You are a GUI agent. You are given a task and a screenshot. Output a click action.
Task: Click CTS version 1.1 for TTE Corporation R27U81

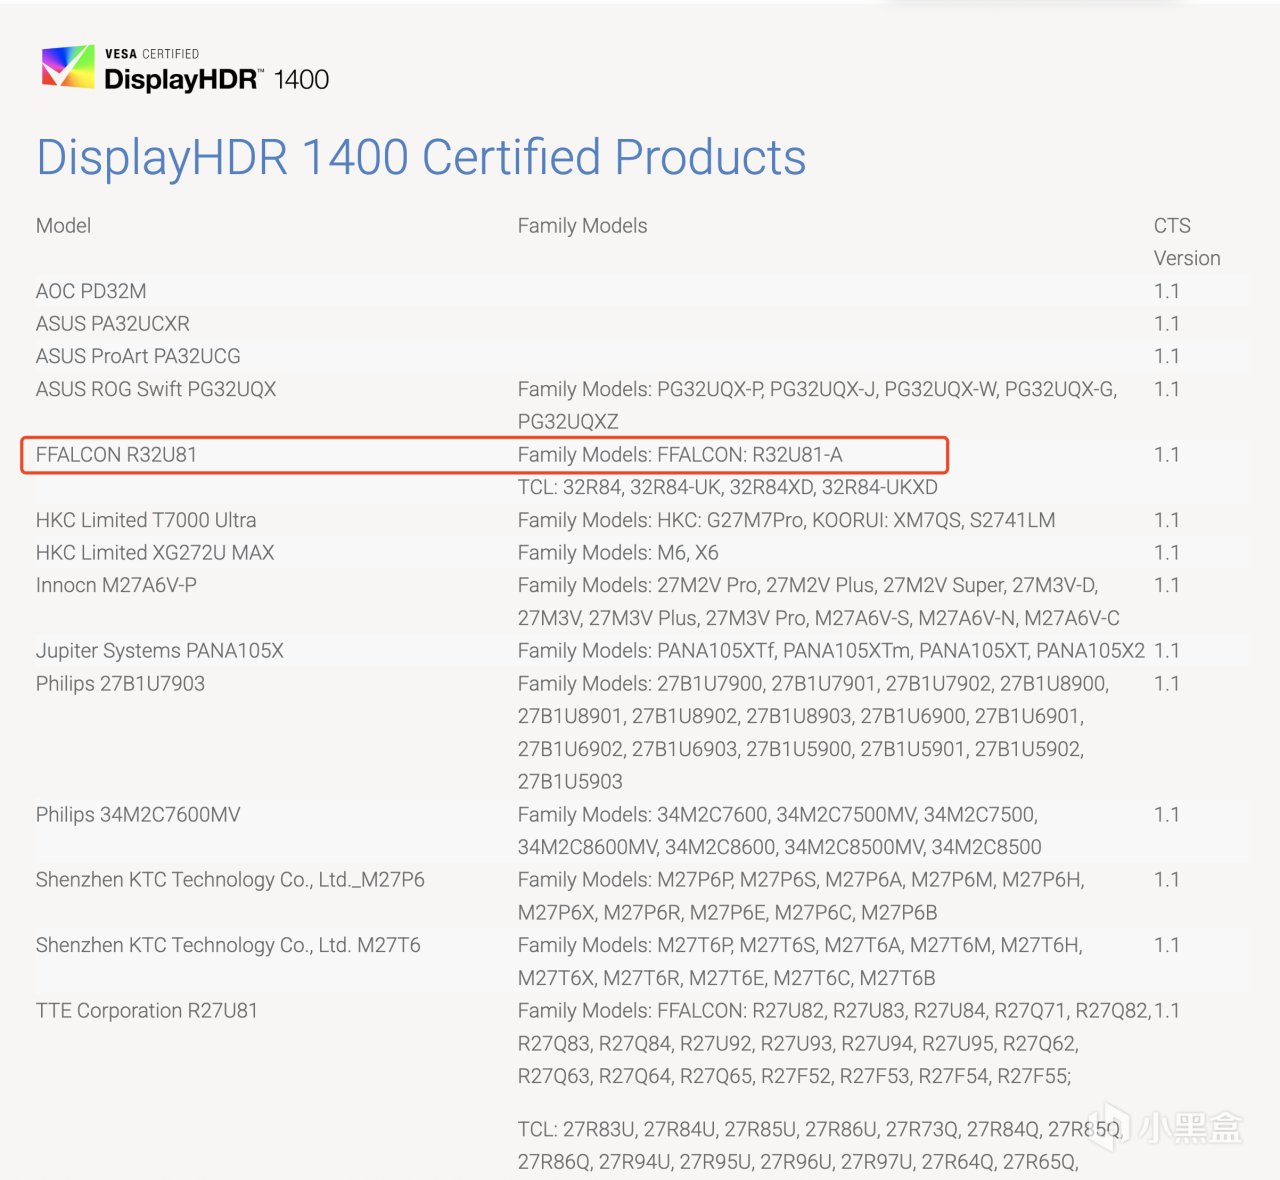coord(1167,1011)
